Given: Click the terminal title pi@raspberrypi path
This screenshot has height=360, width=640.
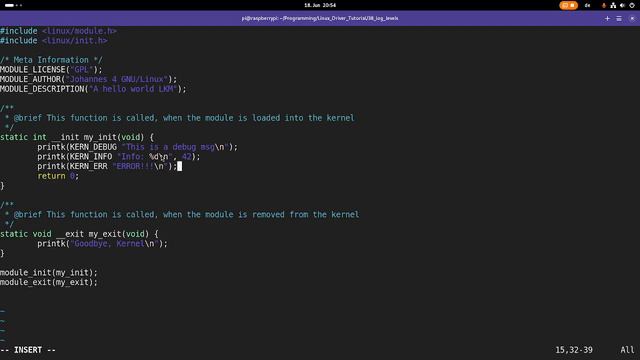Looking at the screenshot, I should click(x=320, y=18).
